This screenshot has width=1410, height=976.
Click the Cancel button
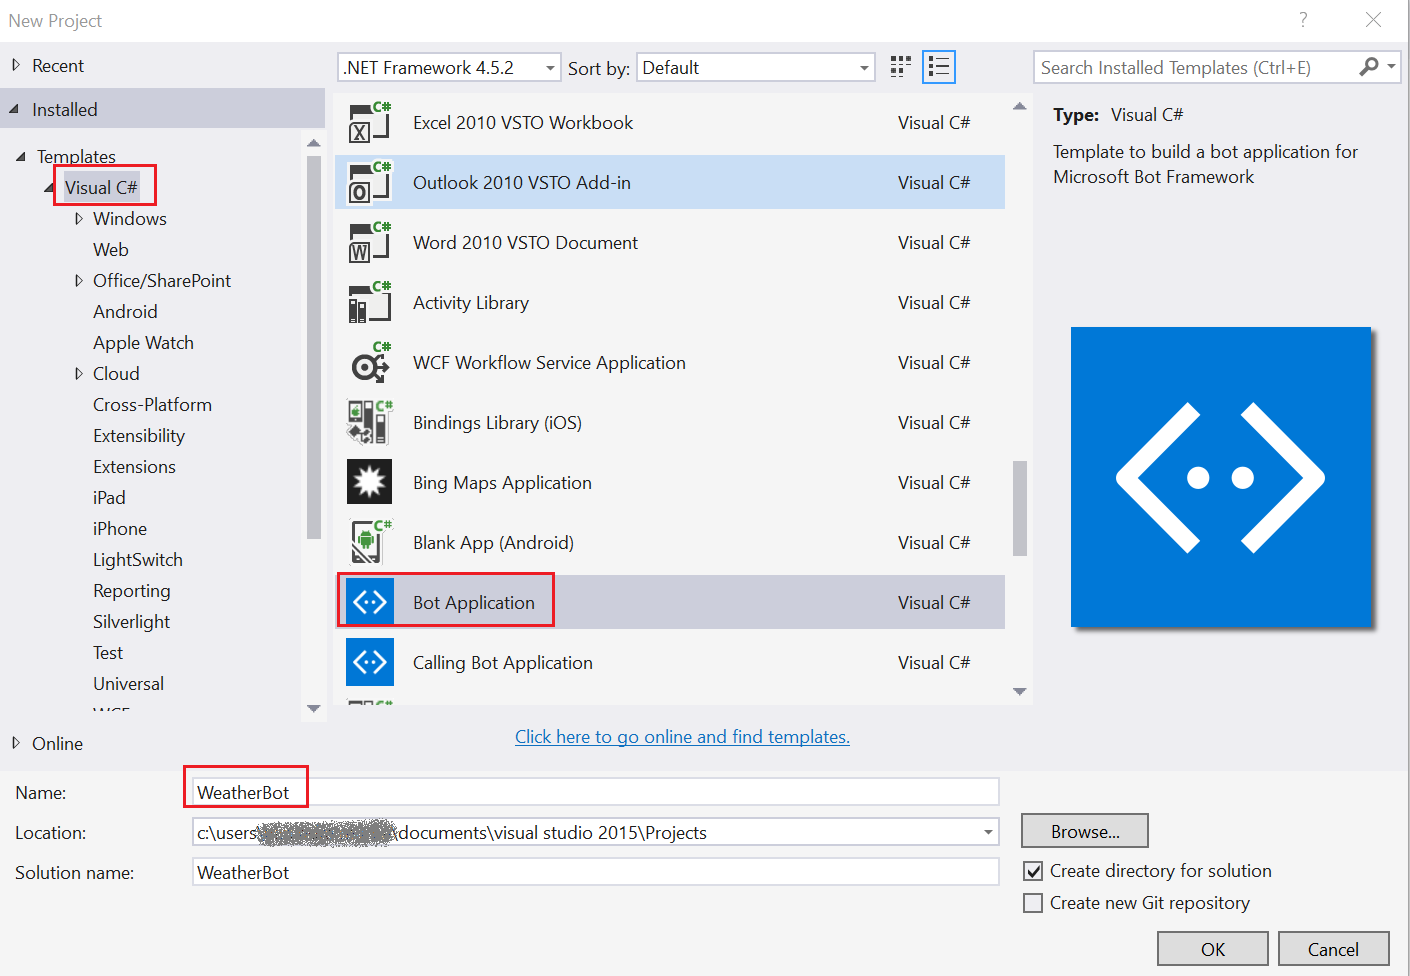click(1333, 949)
